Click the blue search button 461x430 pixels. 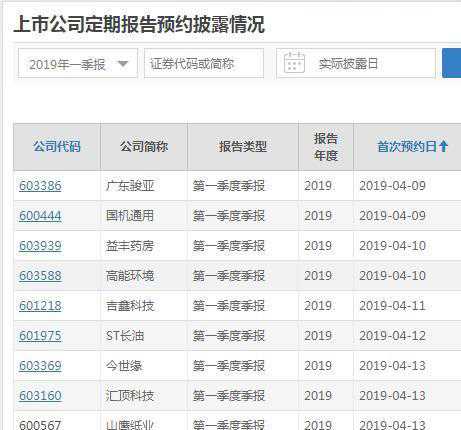(452, 63)
